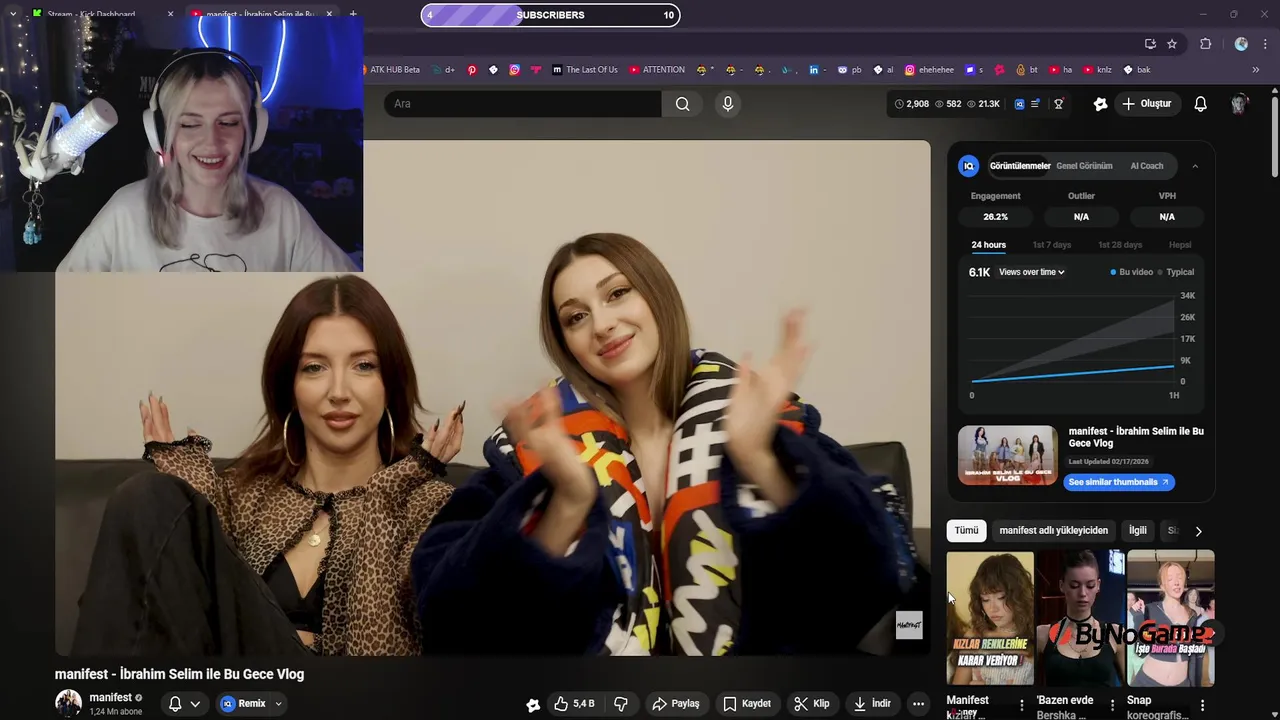
Task: Collapse the vidIQ panel with chevron
Action: coord(1195,166)
